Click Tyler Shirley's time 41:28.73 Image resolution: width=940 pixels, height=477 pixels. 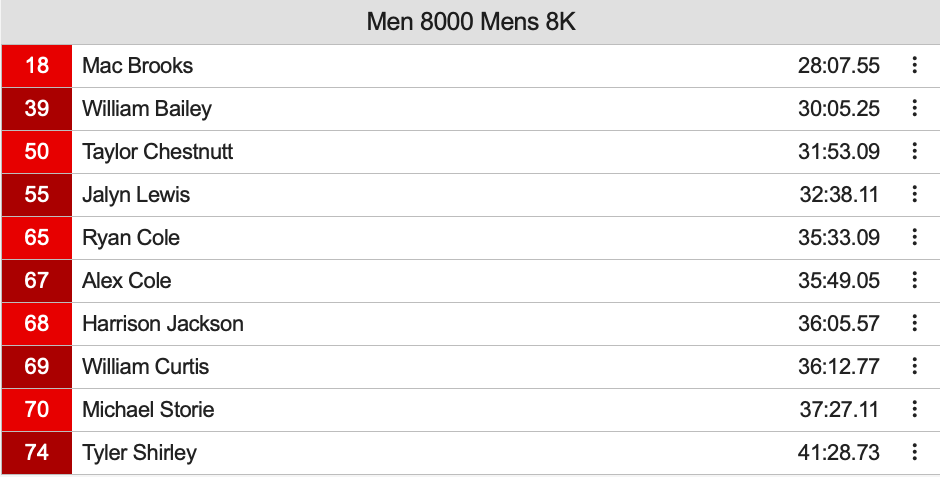pos(838,453)
